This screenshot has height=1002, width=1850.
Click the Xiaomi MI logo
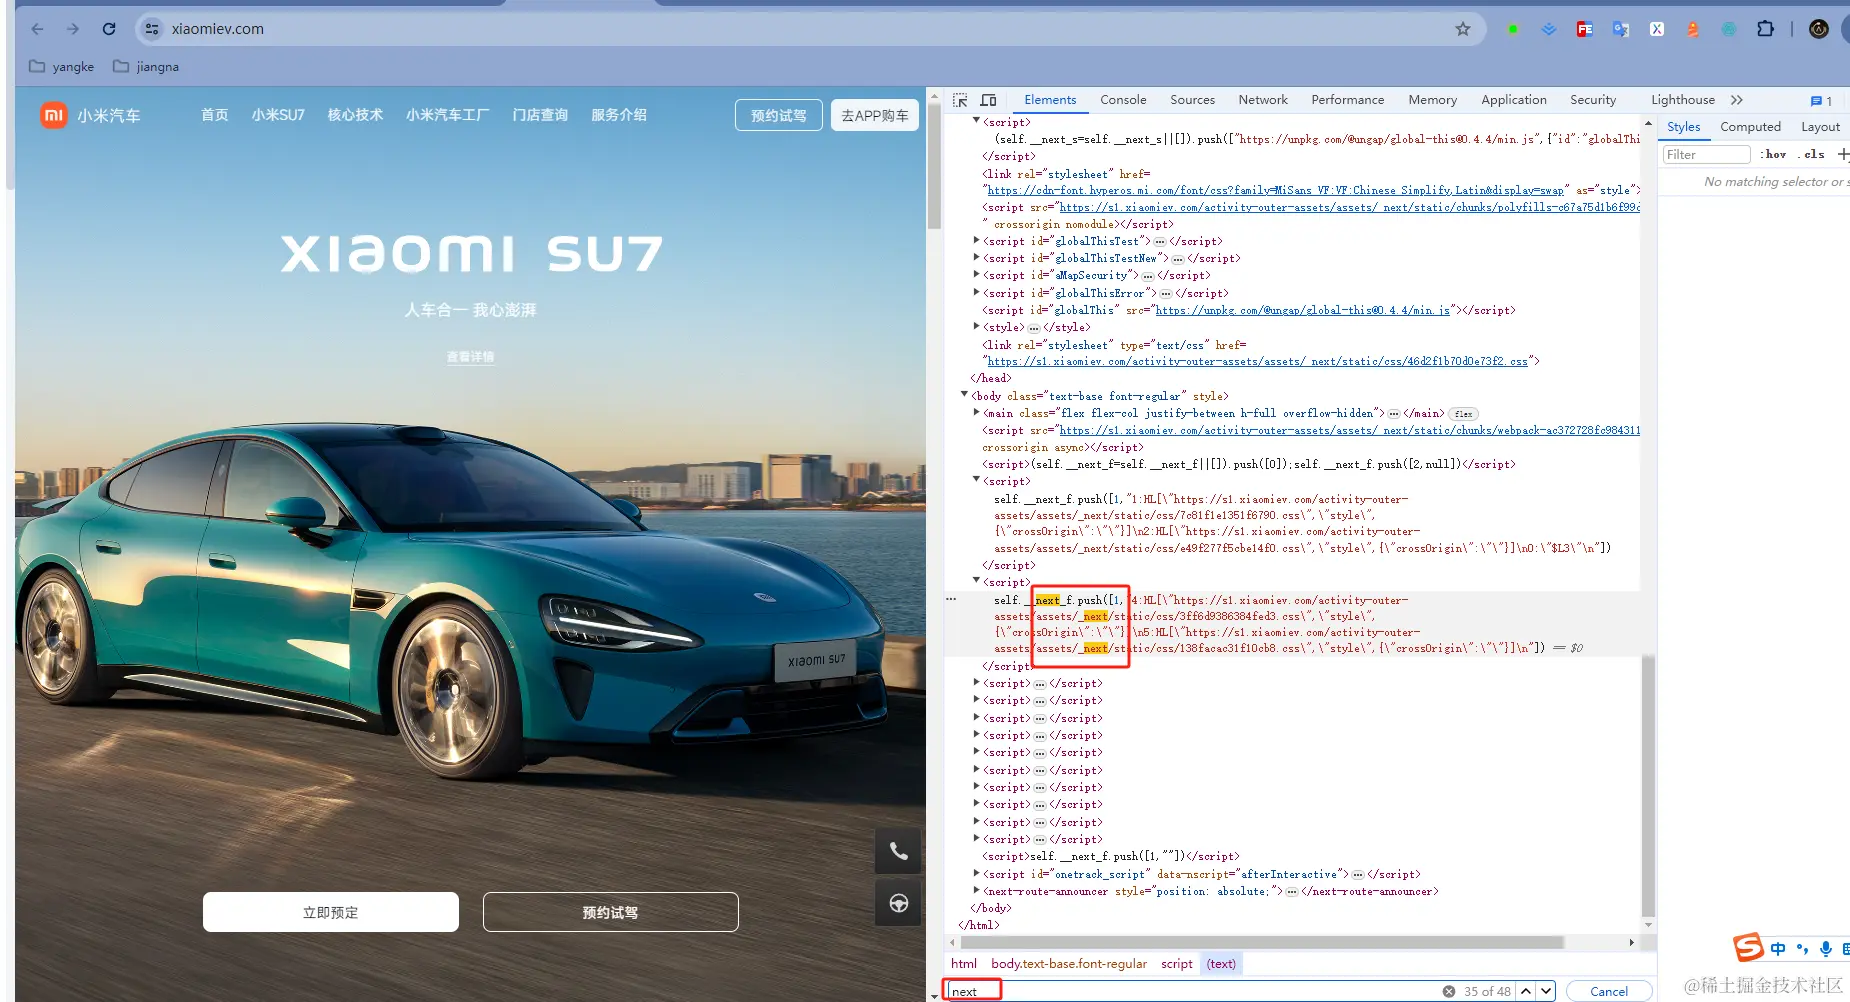tap(53, 115)
